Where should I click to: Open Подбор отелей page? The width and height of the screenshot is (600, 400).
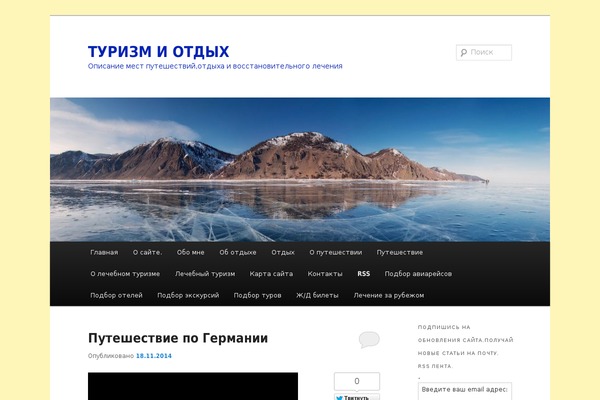point(116,295)
